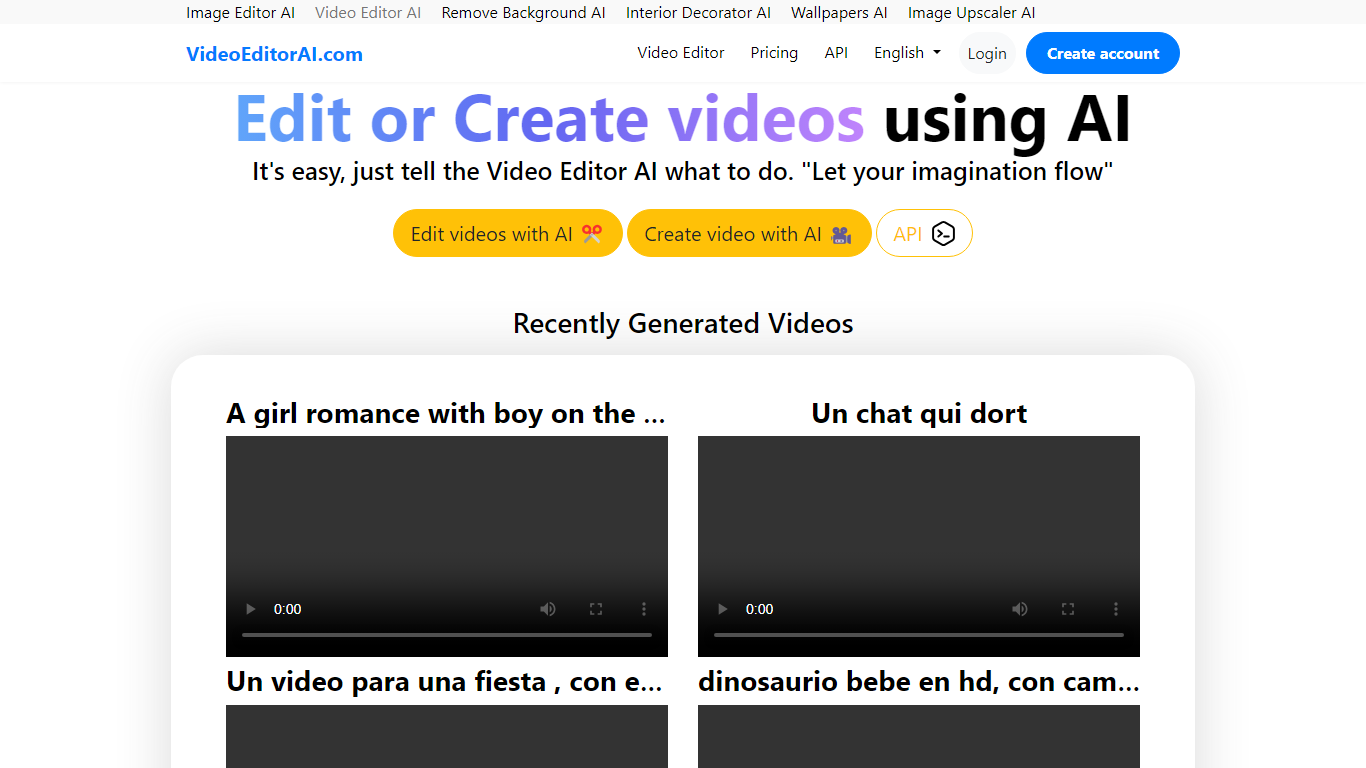Play the 'Un chat qui dort' video

pos(723,609)
